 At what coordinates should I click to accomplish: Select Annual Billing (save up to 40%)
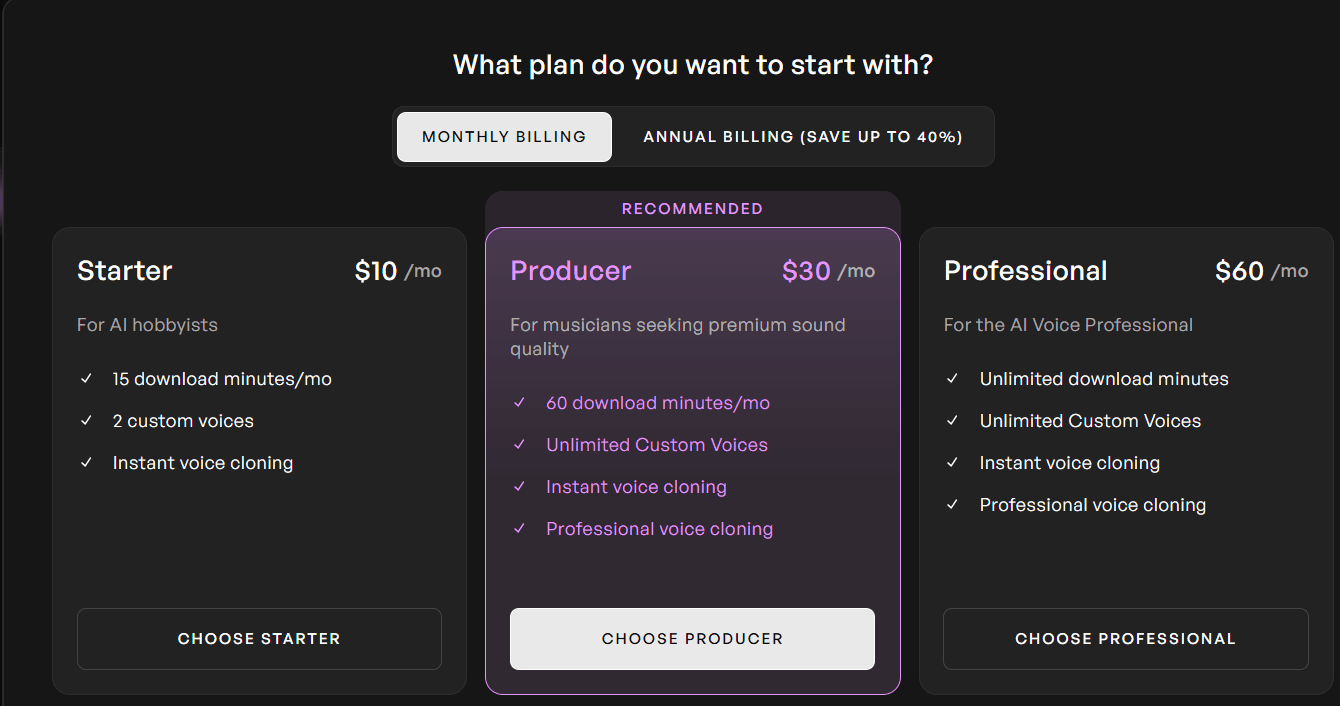[x=803, y=137]
